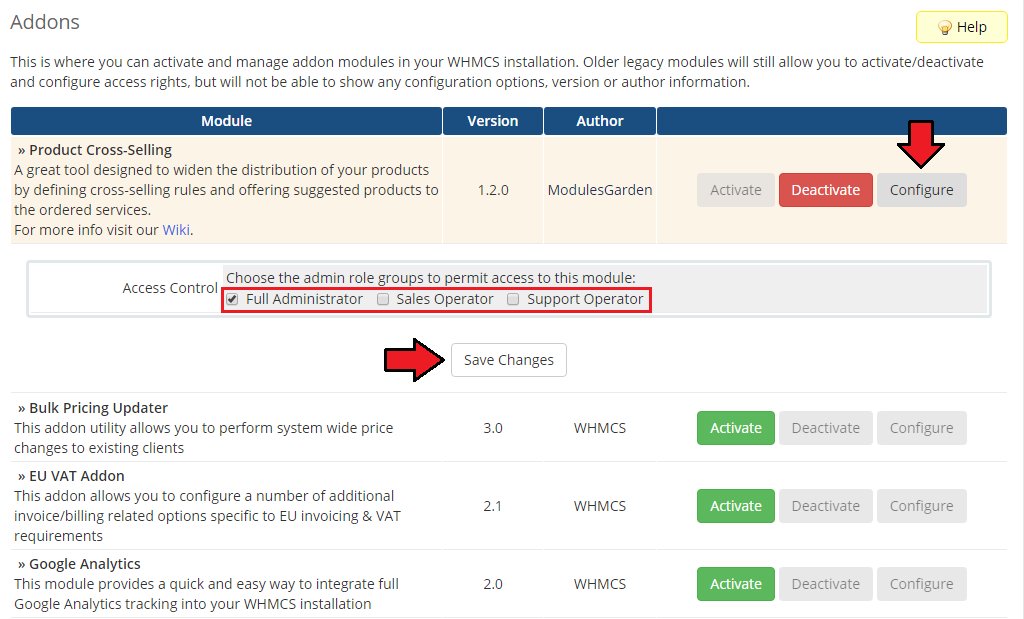The width and height of the screenshot is (1024, 619).
Task: Activate the EU VAT Addon
Action: (736, 506)
